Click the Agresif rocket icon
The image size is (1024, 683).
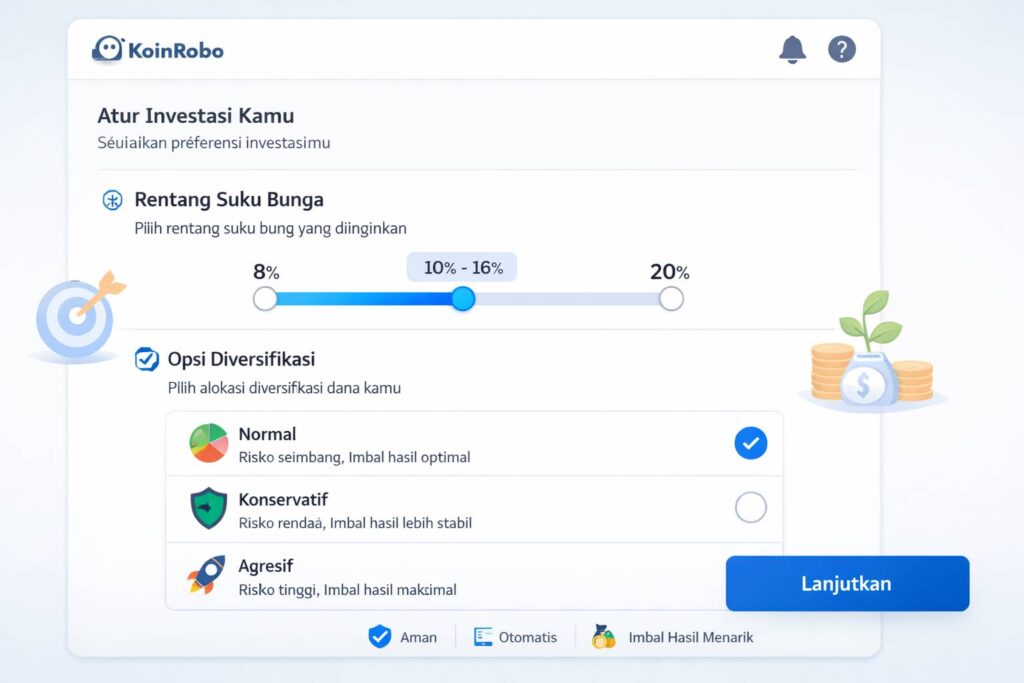pos(206,575)
